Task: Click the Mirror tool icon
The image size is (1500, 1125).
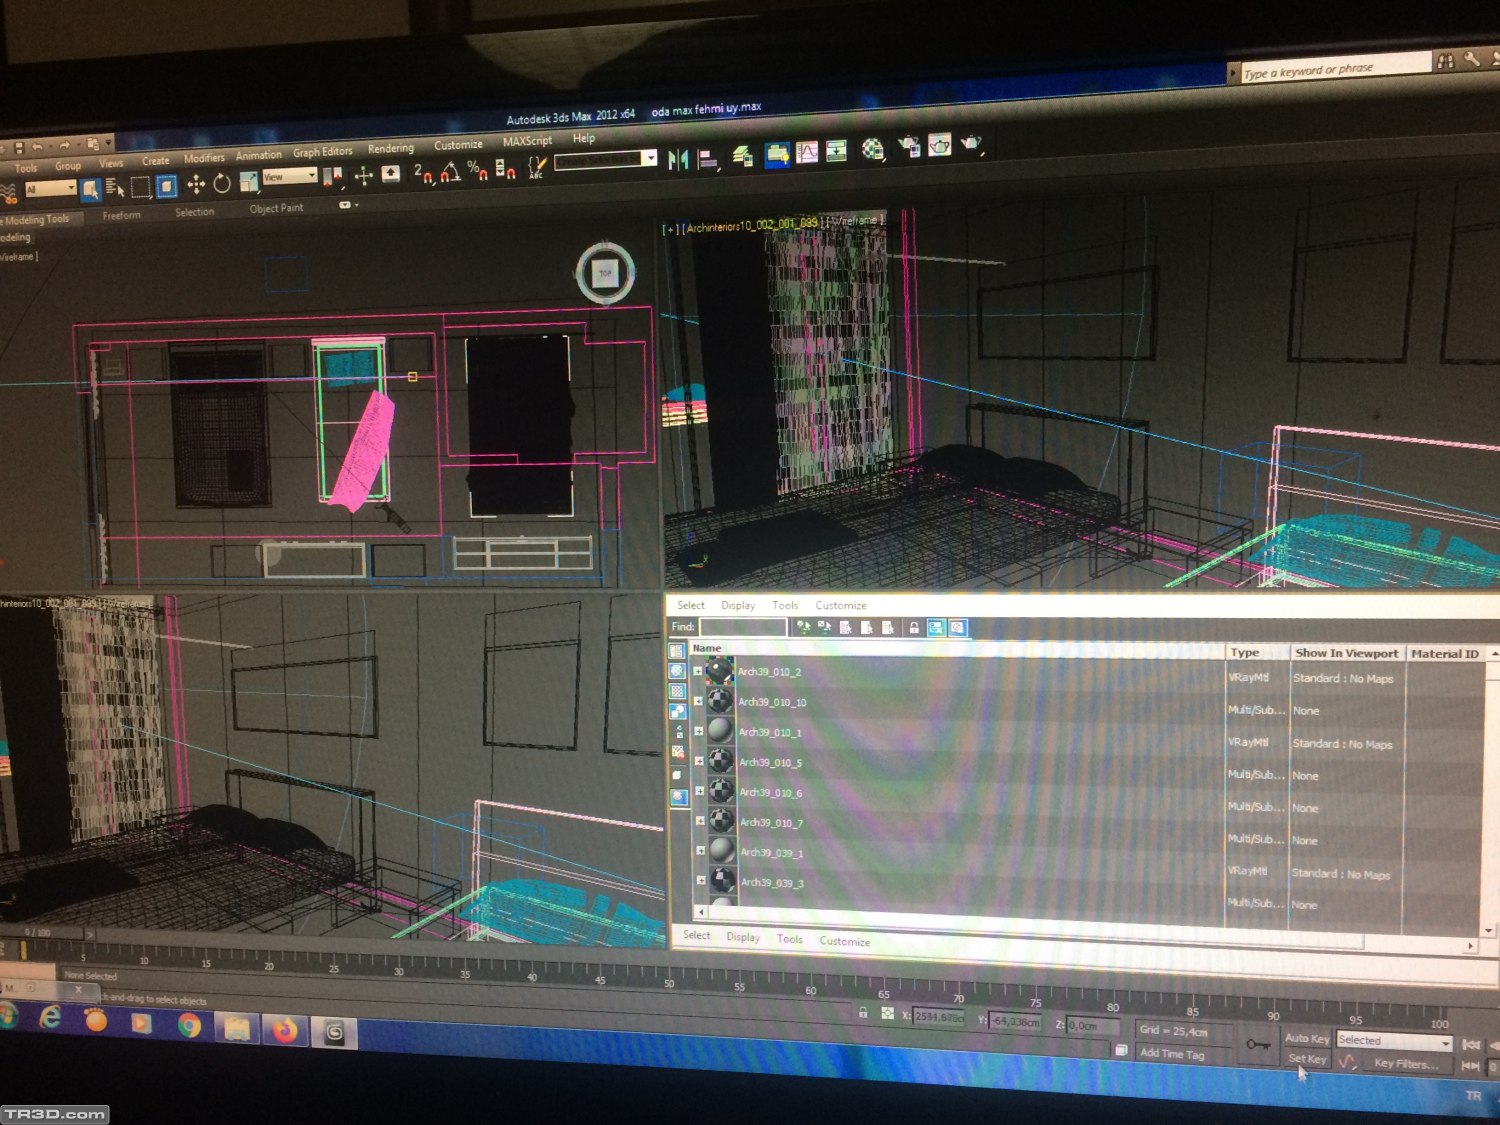Action: (x=678, y=160)
